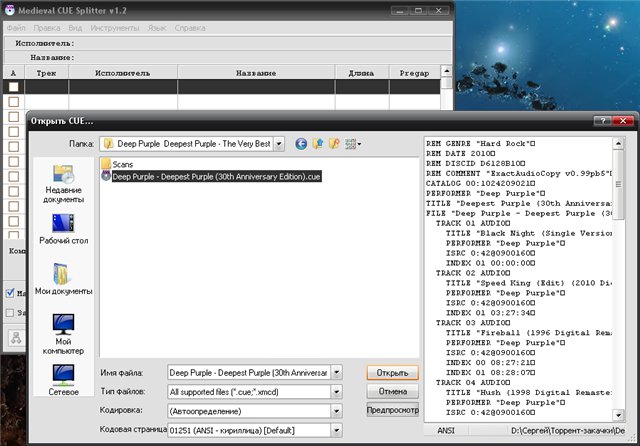Go up one folder level
Screen dimensions: 640x446
click(318, 144)
